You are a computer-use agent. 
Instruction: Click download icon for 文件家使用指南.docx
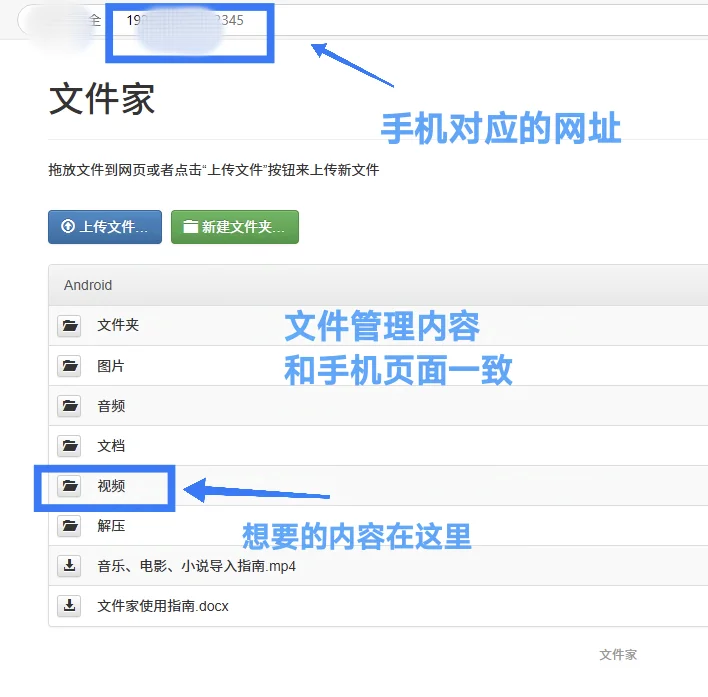click(x=69, y=605)
